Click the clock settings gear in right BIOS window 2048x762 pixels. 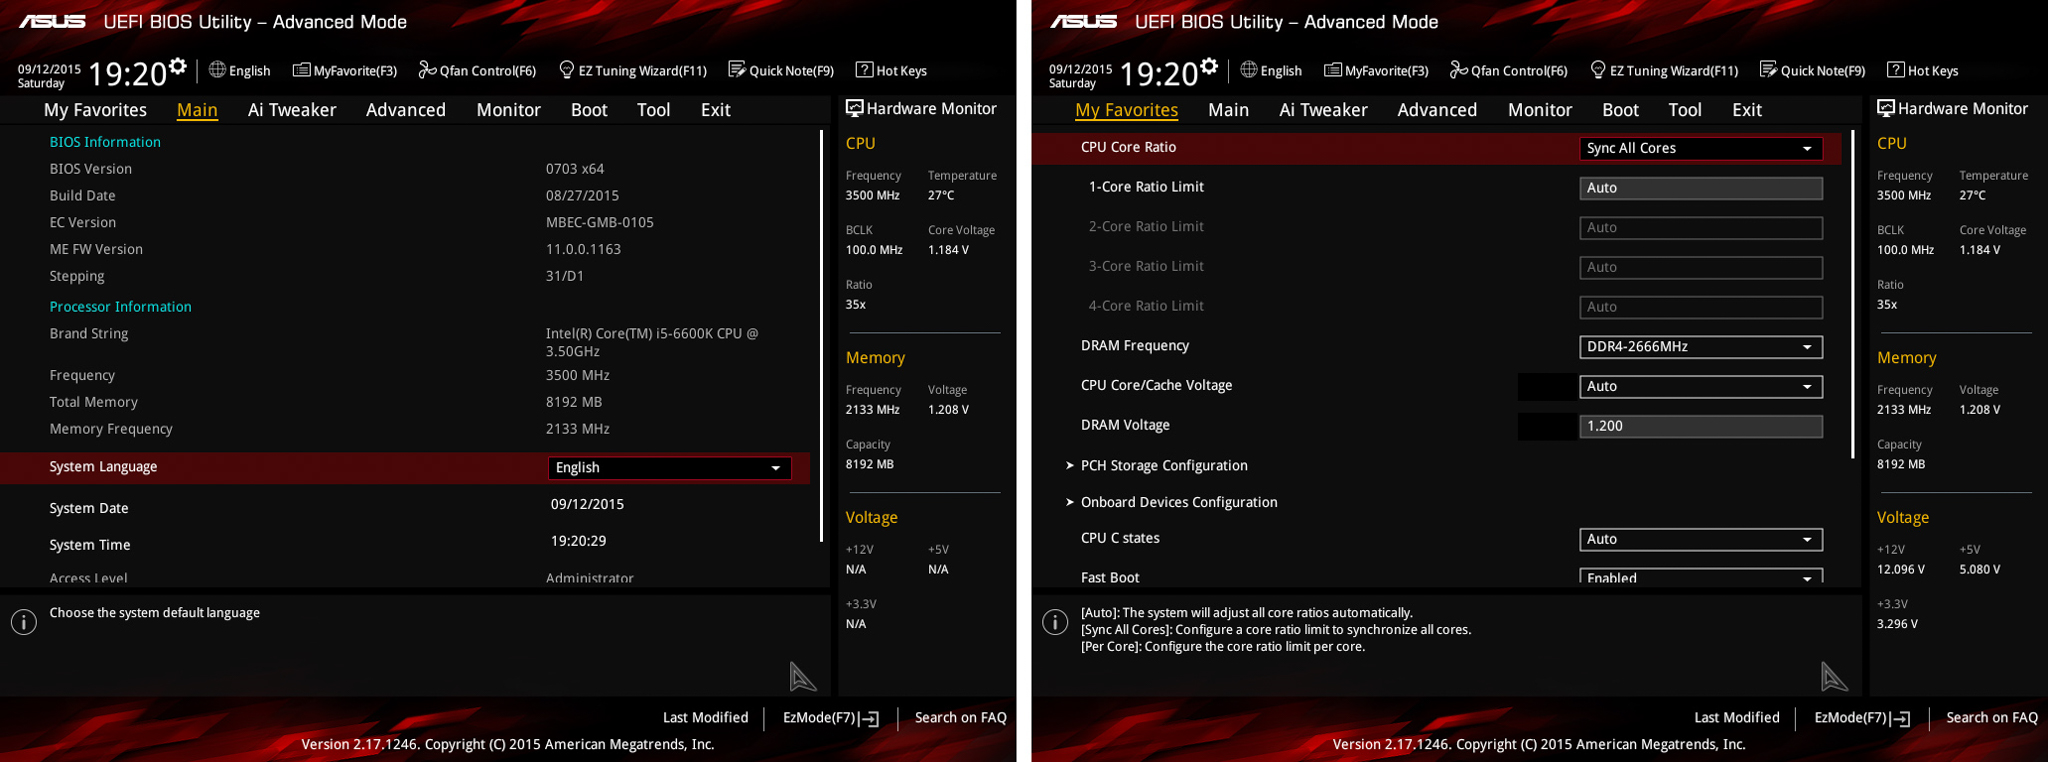pos(1210,66)
